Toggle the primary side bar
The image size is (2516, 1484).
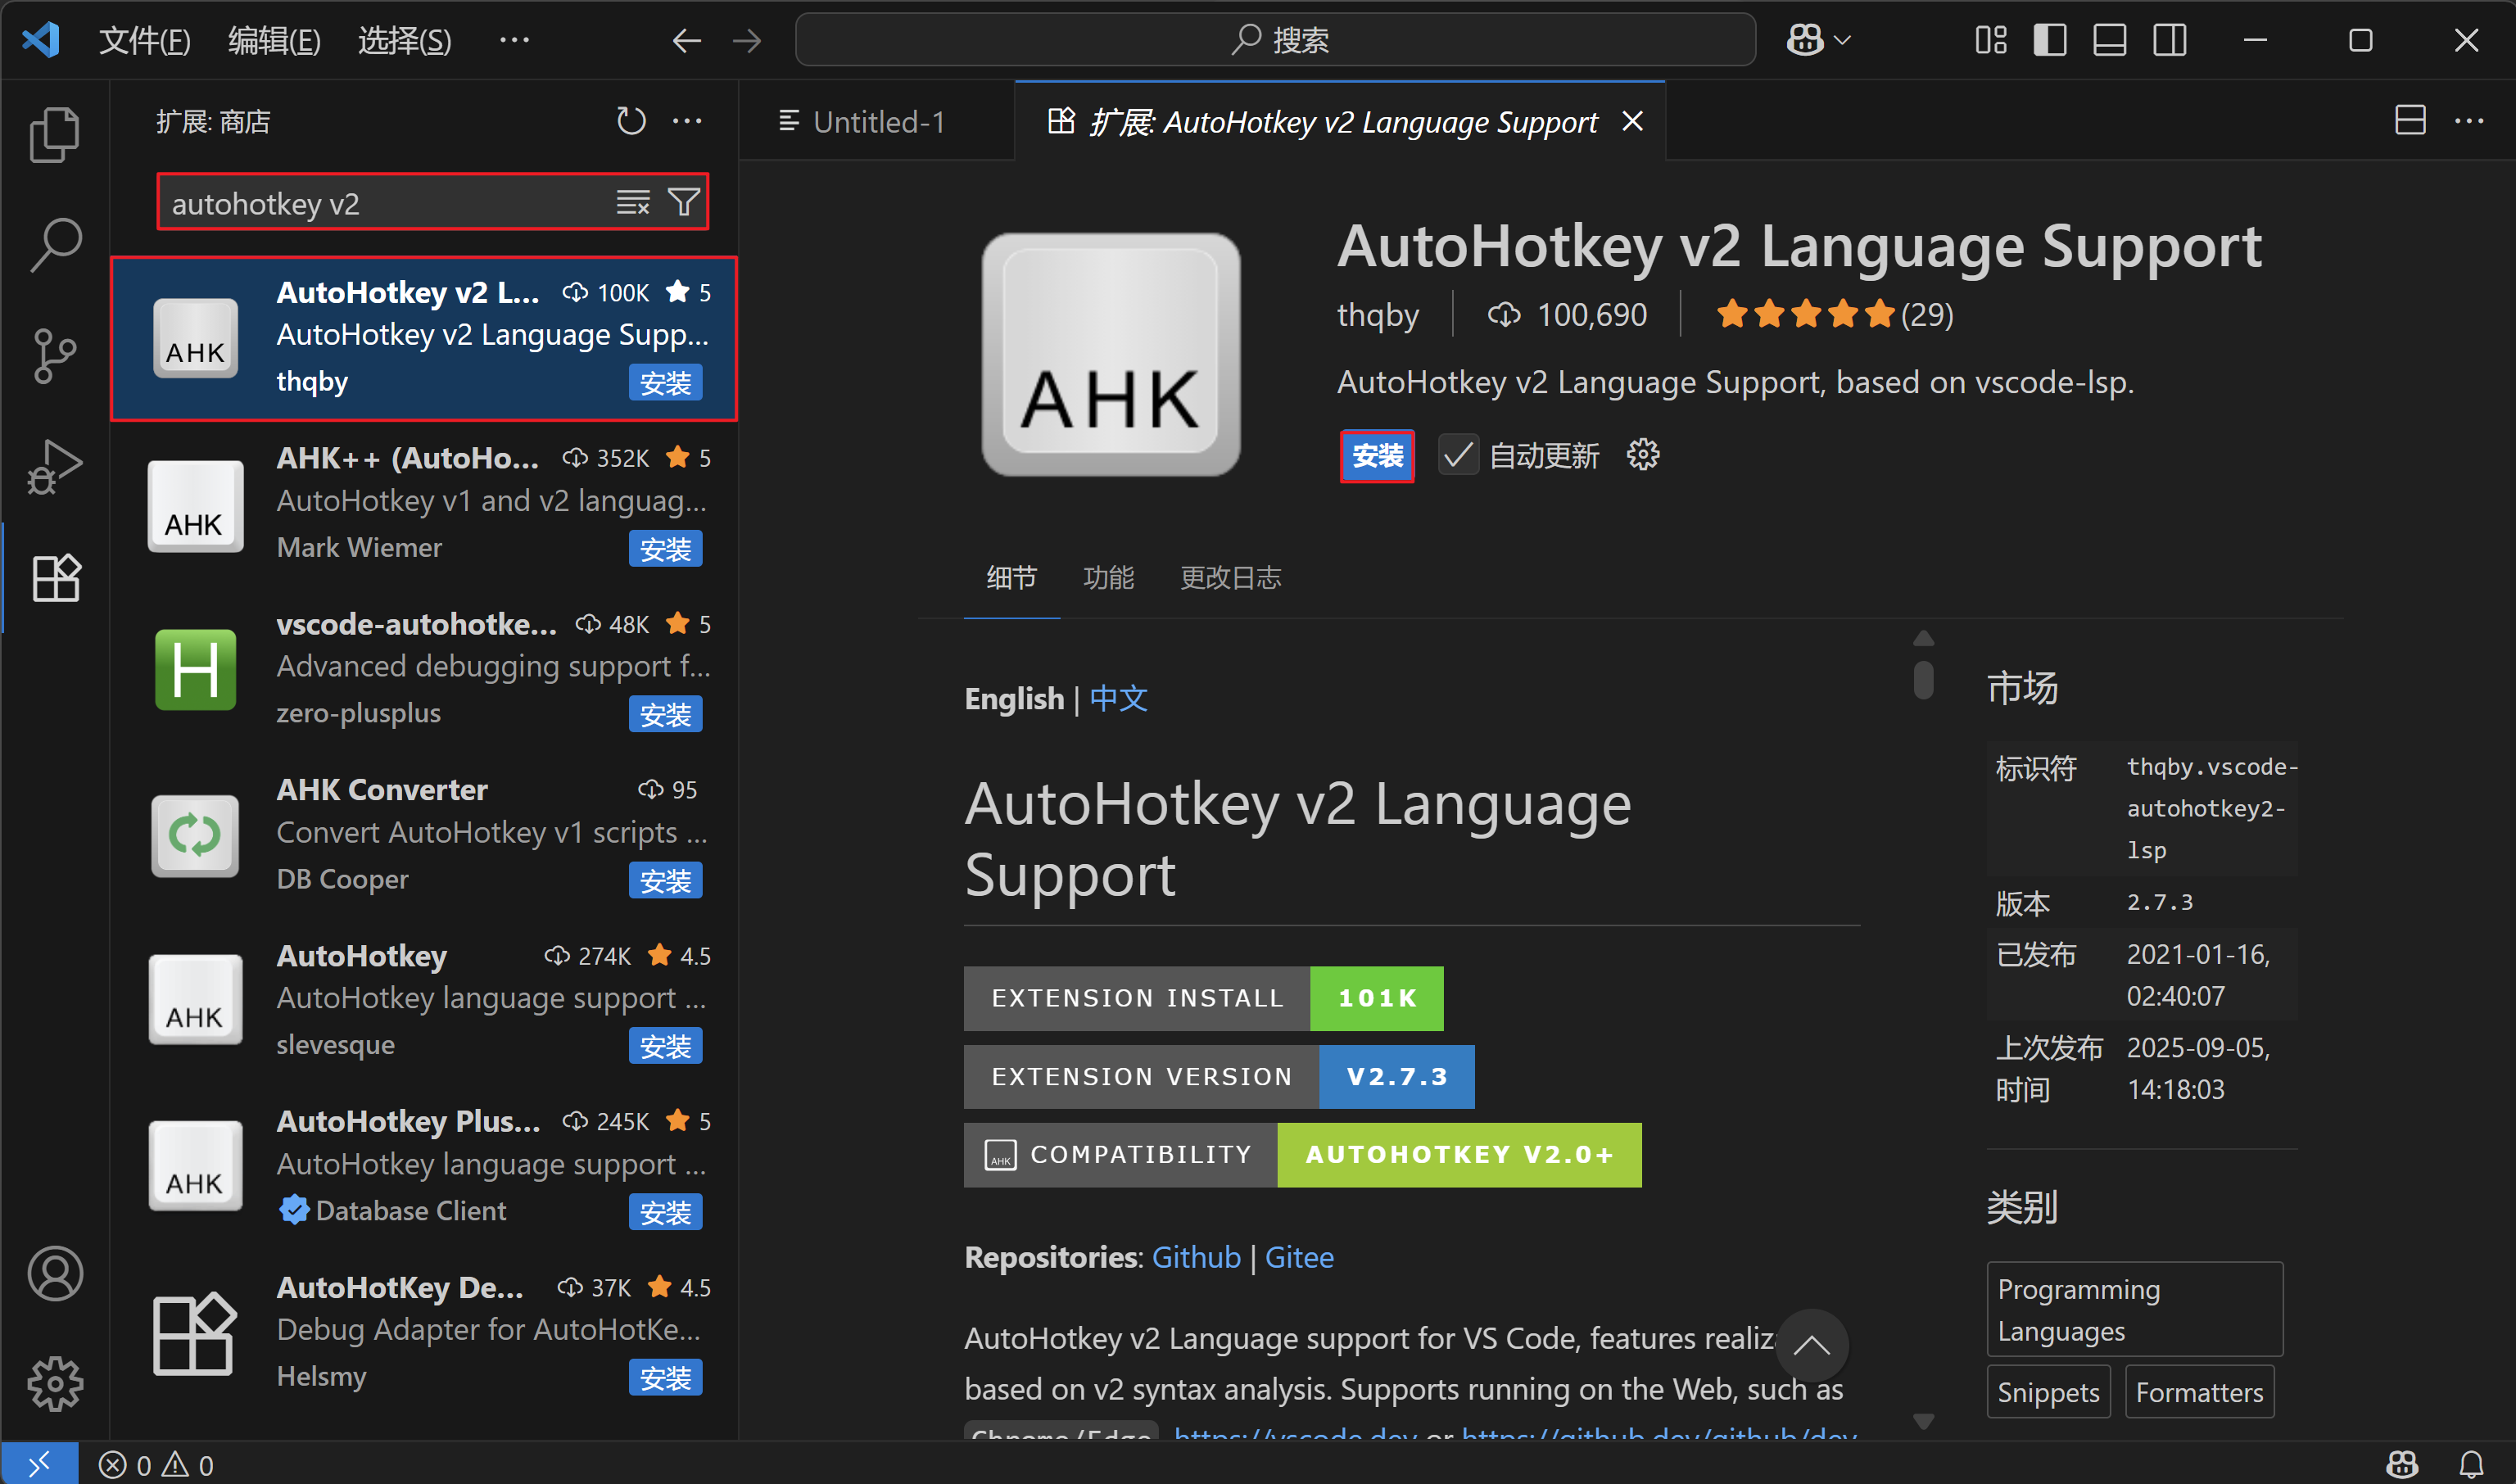pos(2050,40)
